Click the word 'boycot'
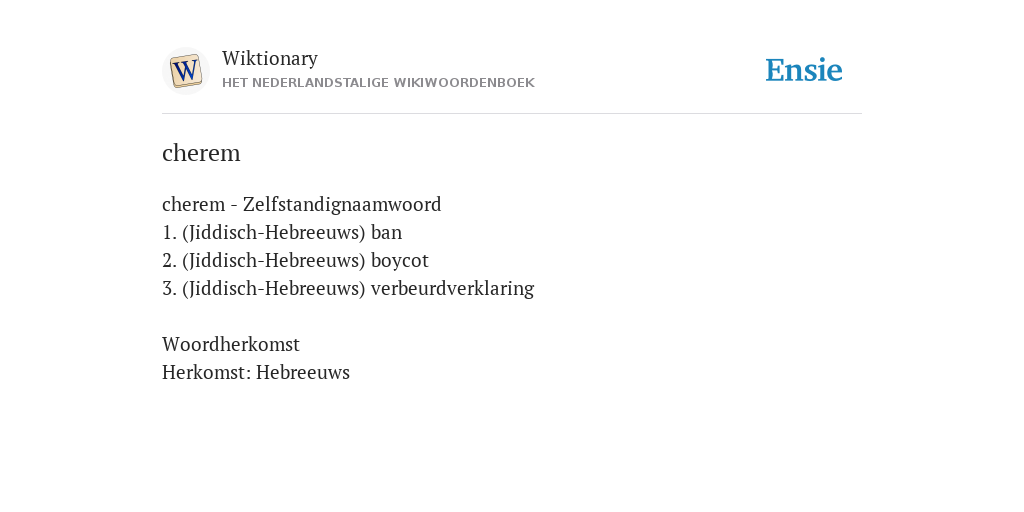 coord(400,261)
